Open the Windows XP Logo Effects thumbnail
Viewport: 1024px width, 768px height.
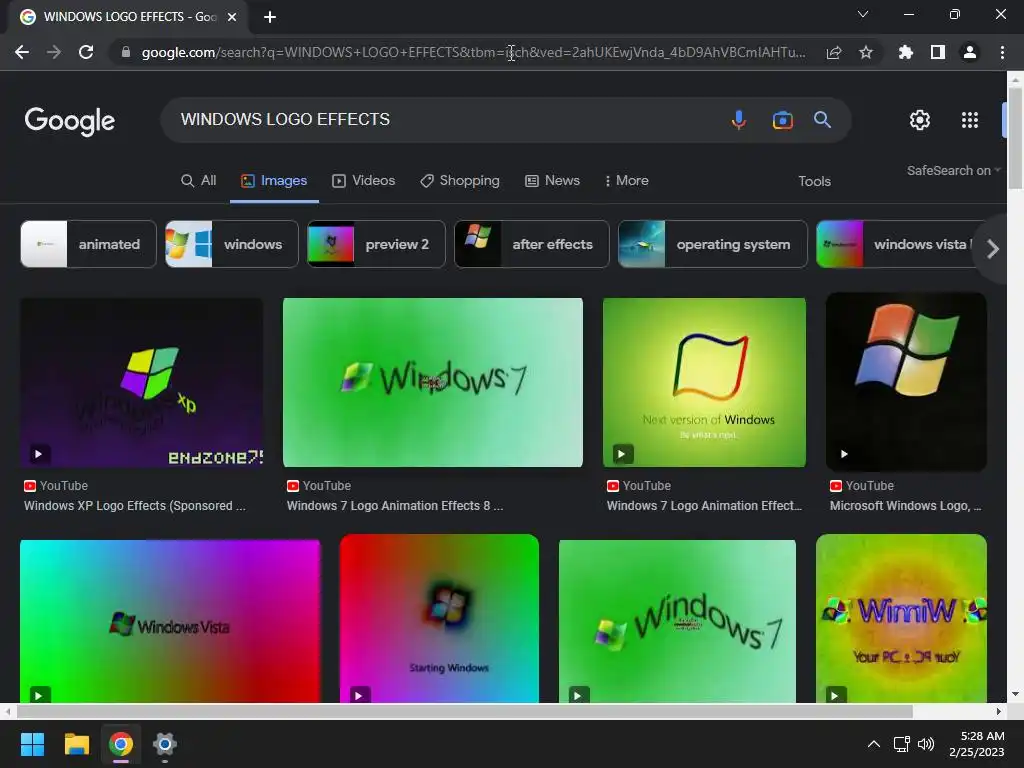click(142, 383)
